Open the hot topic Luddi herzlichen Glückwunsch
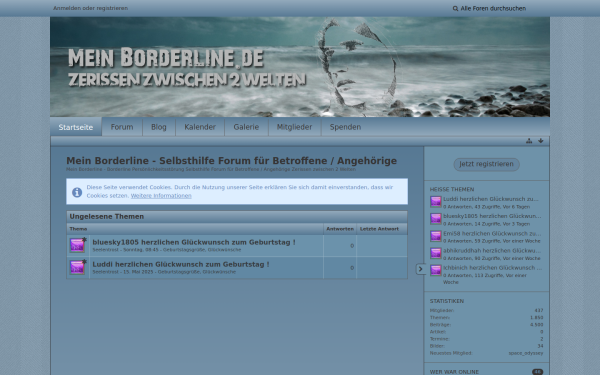 click(491, 199)
